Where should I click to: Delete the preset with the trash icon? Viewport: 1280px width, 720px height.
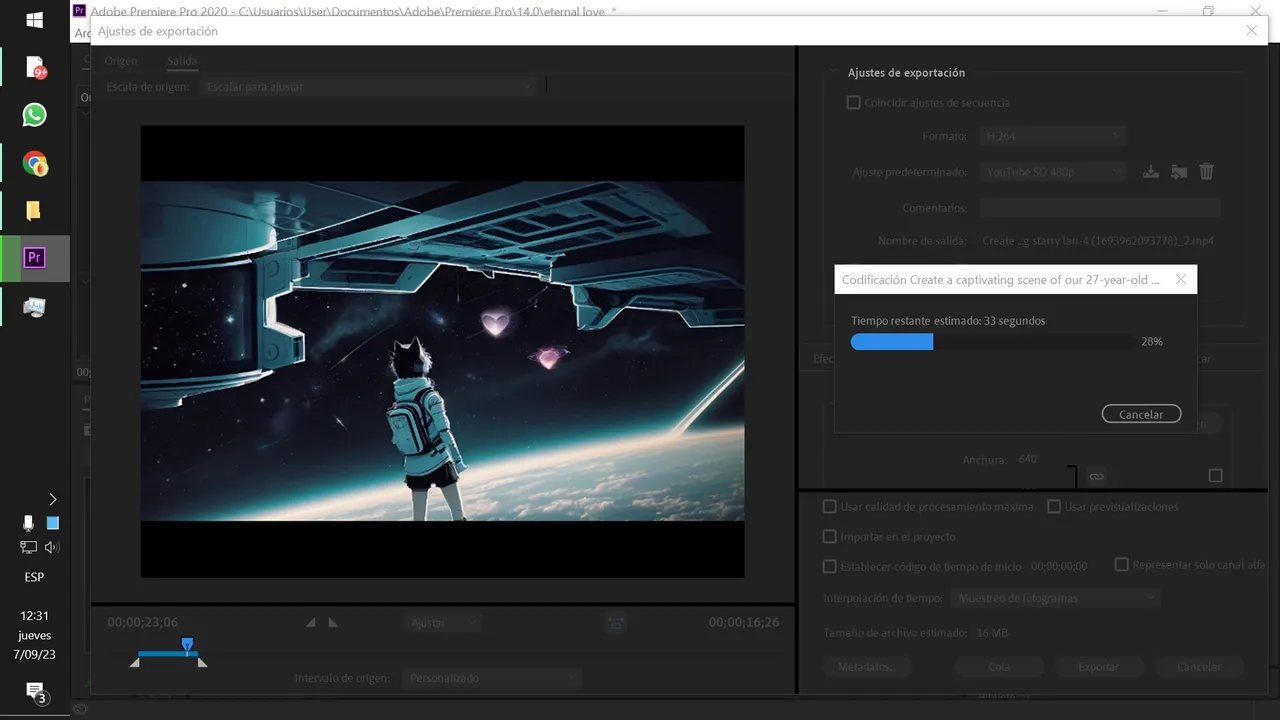(1207, 172)
